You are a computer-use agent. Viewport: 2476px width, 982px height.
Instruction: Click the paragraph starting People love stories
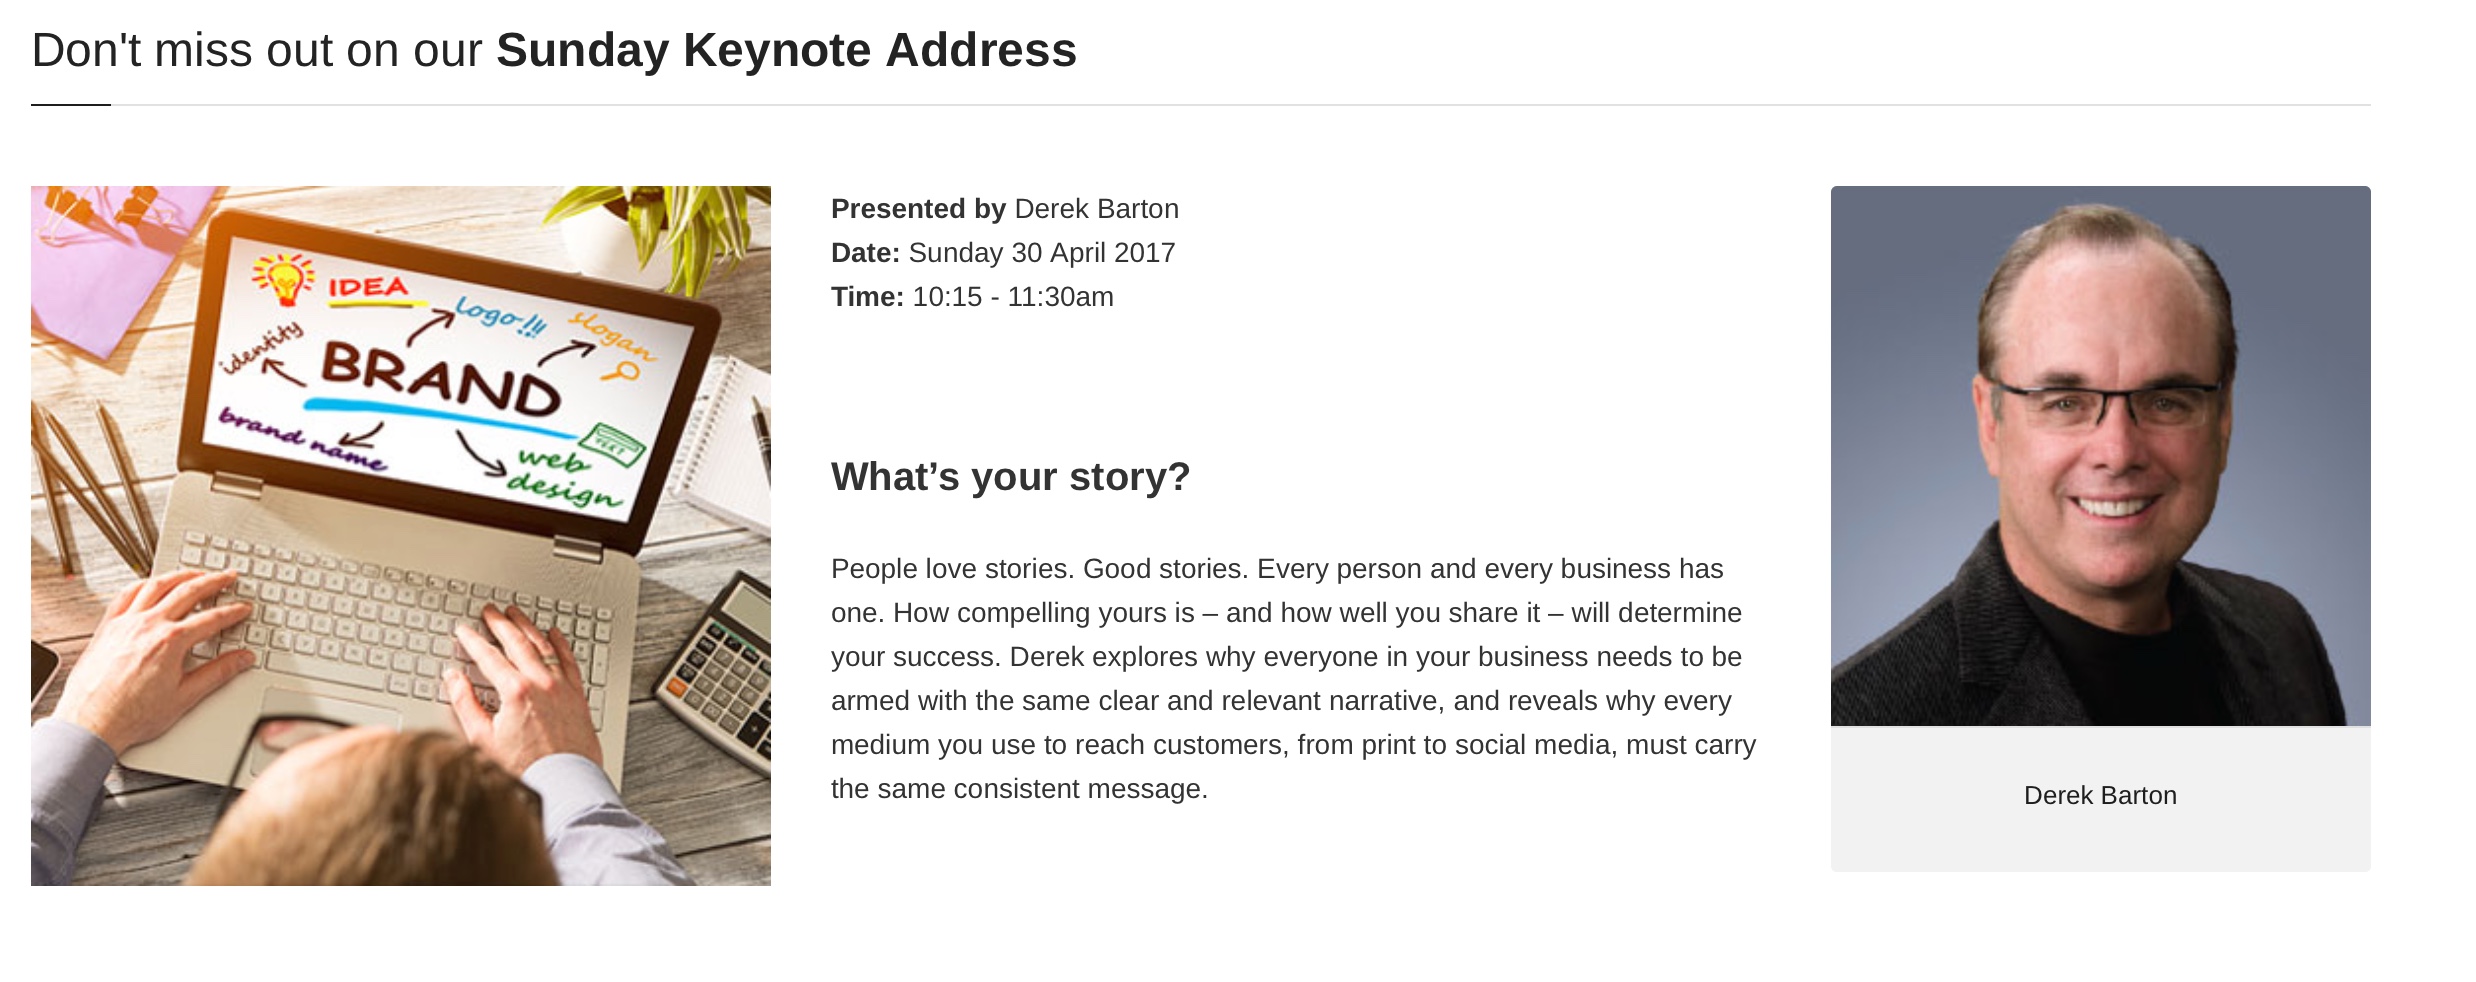(1294, 678)
